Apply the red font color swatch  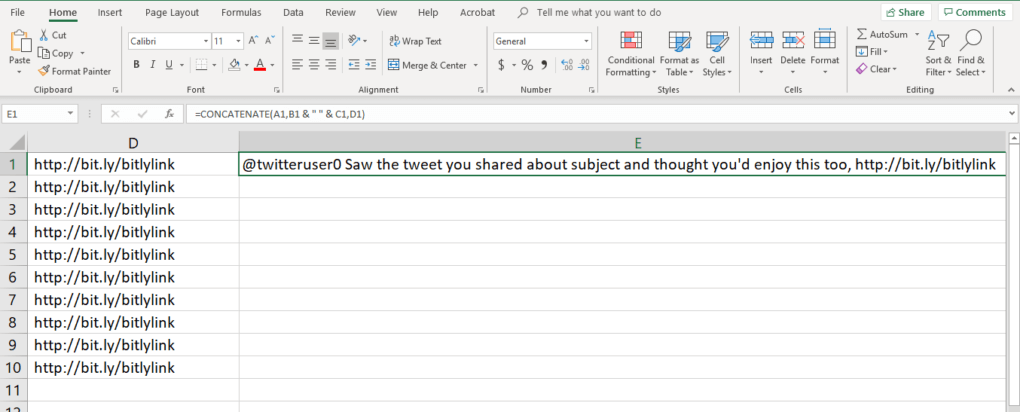pyautogui.click(x=259, y=65)
